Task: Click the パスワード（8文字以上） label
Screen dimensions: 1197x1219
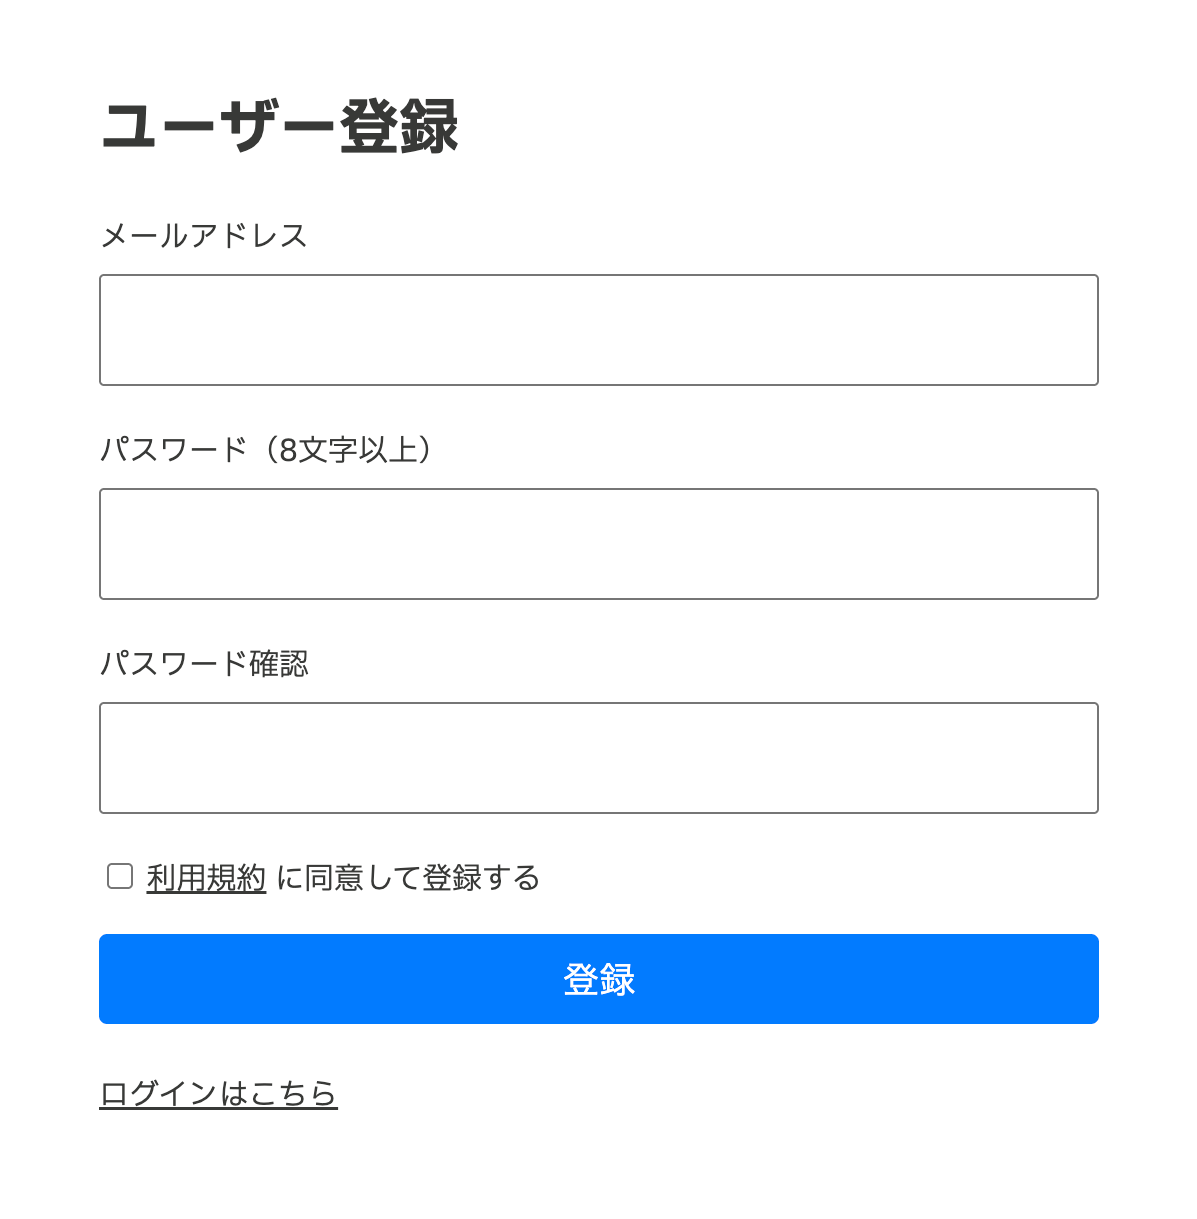Action: (x=267, y=450)
